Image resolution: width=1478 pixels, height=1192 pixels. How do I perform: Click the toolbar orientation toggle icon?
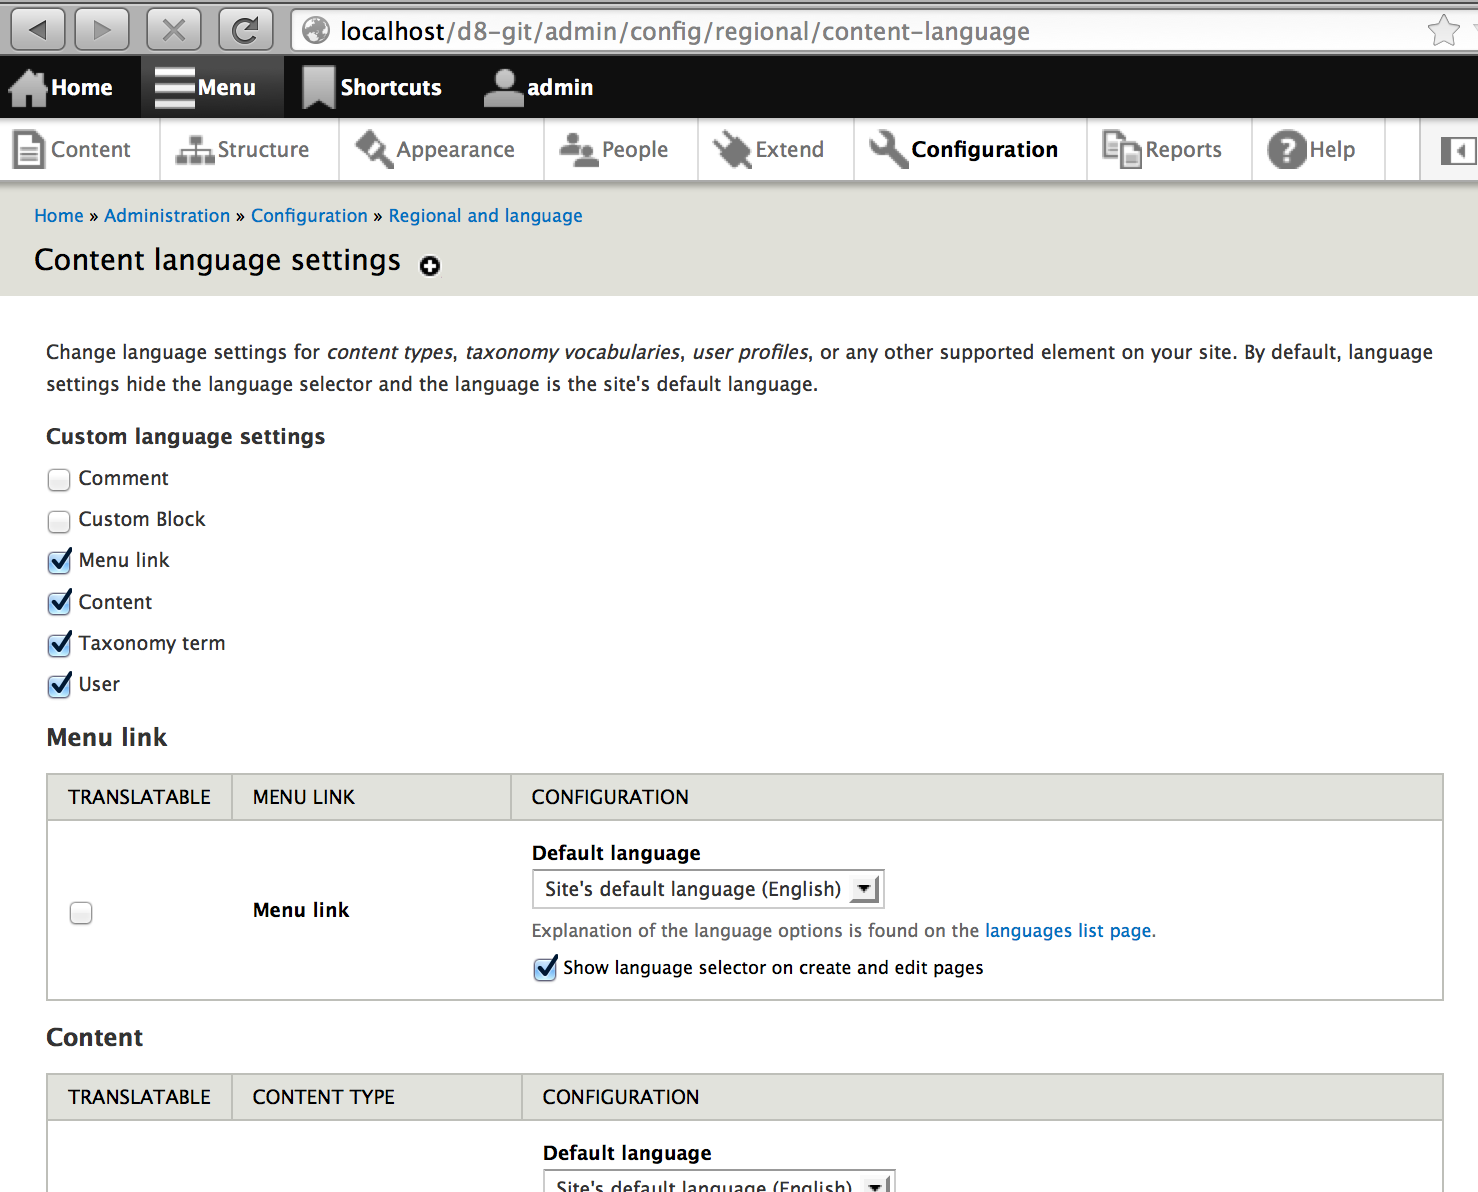point(1457,151)
